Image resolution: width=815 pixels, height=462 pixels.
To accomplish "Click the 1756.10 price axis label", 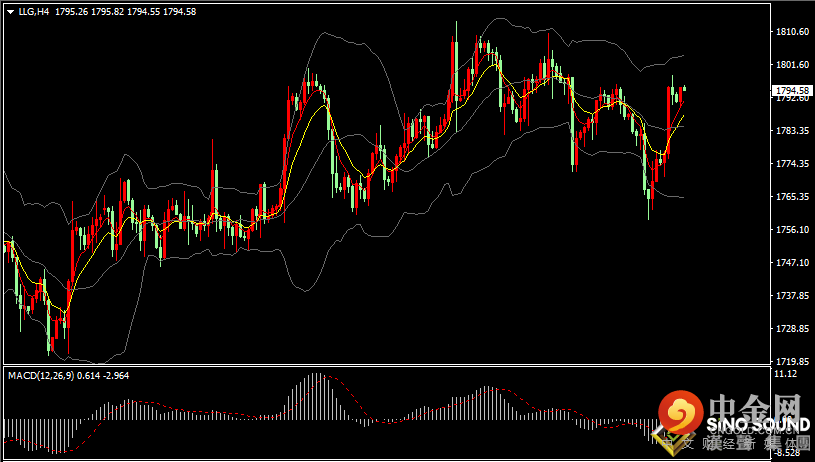I will tap(792, 230).
